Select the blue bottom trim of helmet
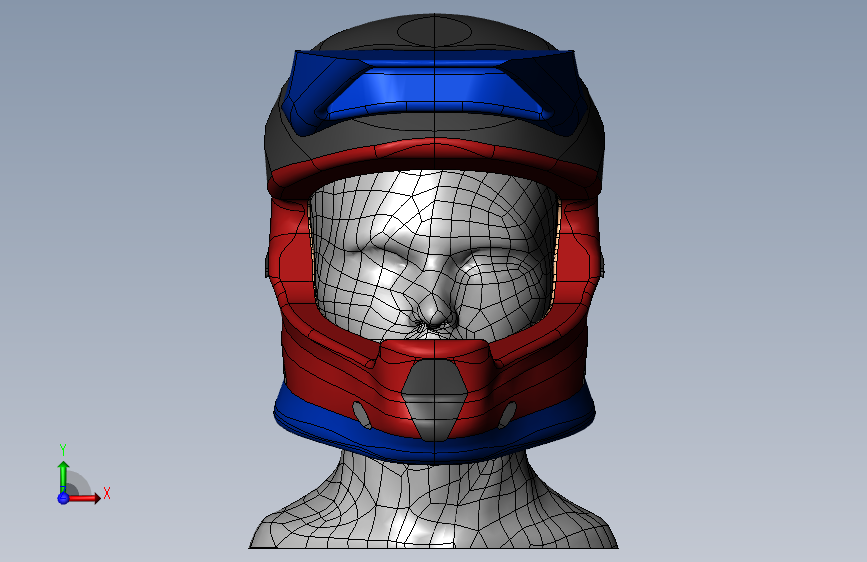The image size is (867, 562). (x=435, y=449)
